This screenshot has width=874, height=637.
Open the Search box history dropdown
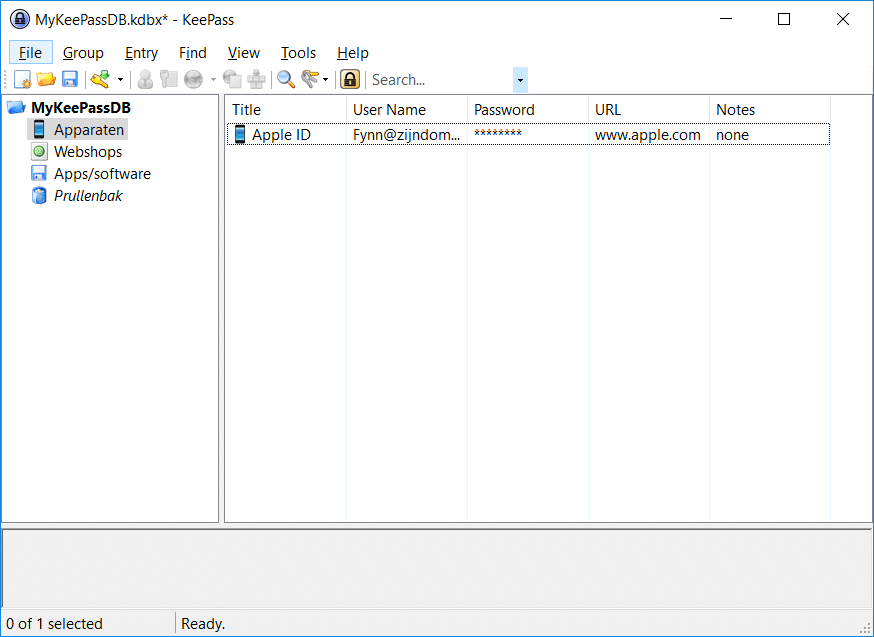click(x=520, y=80)
